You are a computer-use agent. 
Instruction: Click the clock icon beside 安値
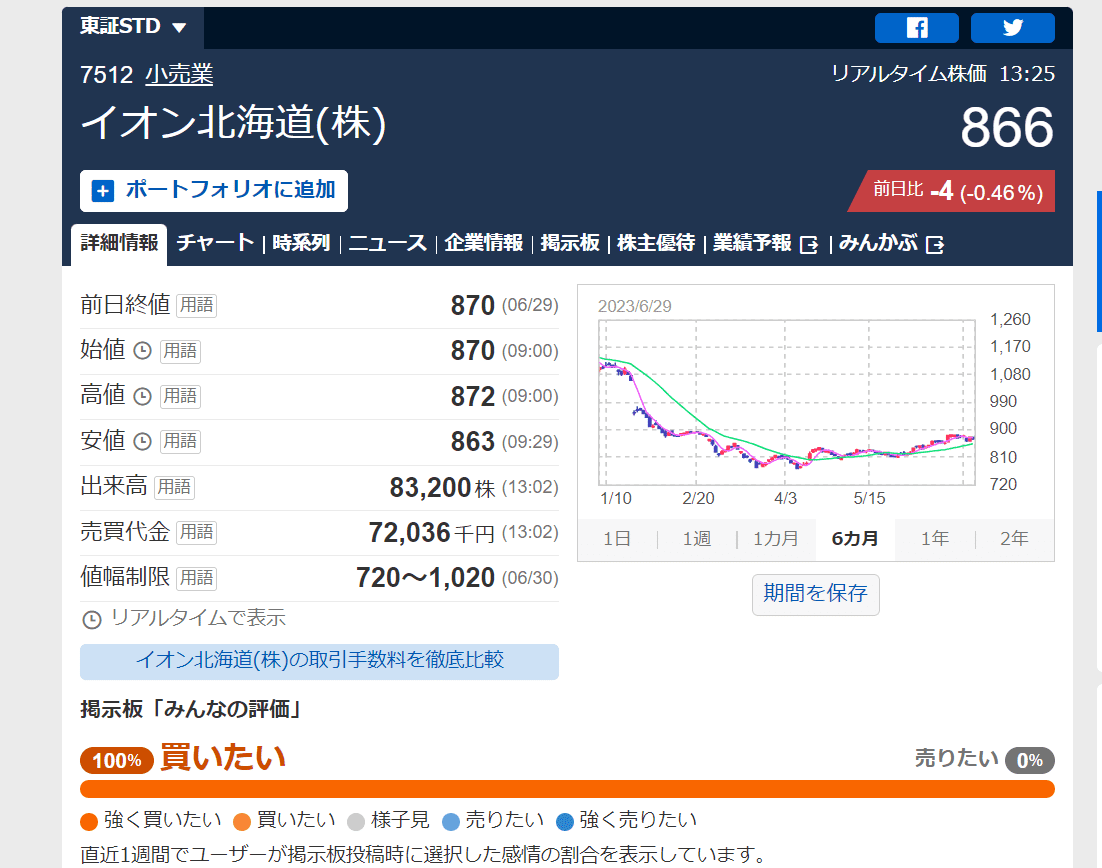(143, 441)
